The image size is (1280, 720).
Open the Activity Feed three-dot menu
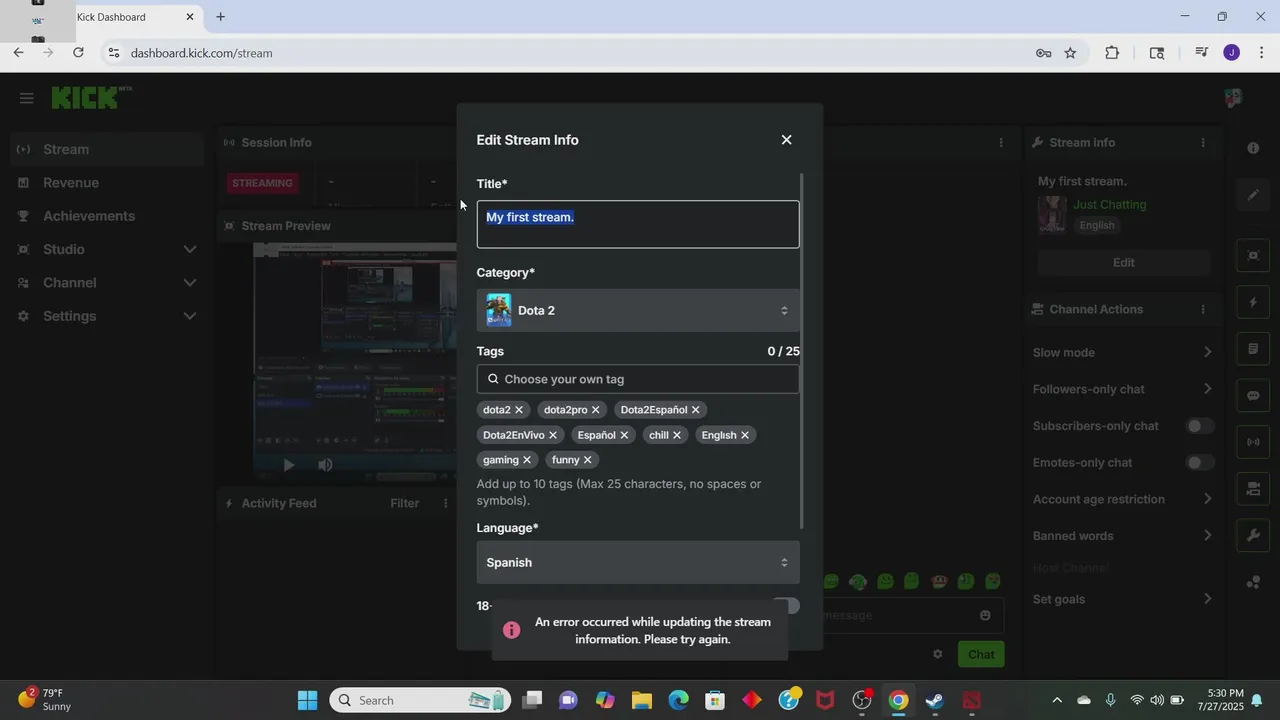[446, 503]
